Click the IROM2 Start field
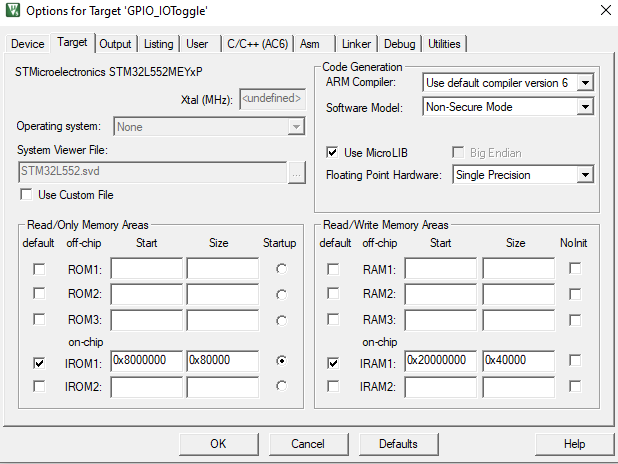 pos(147,387)
